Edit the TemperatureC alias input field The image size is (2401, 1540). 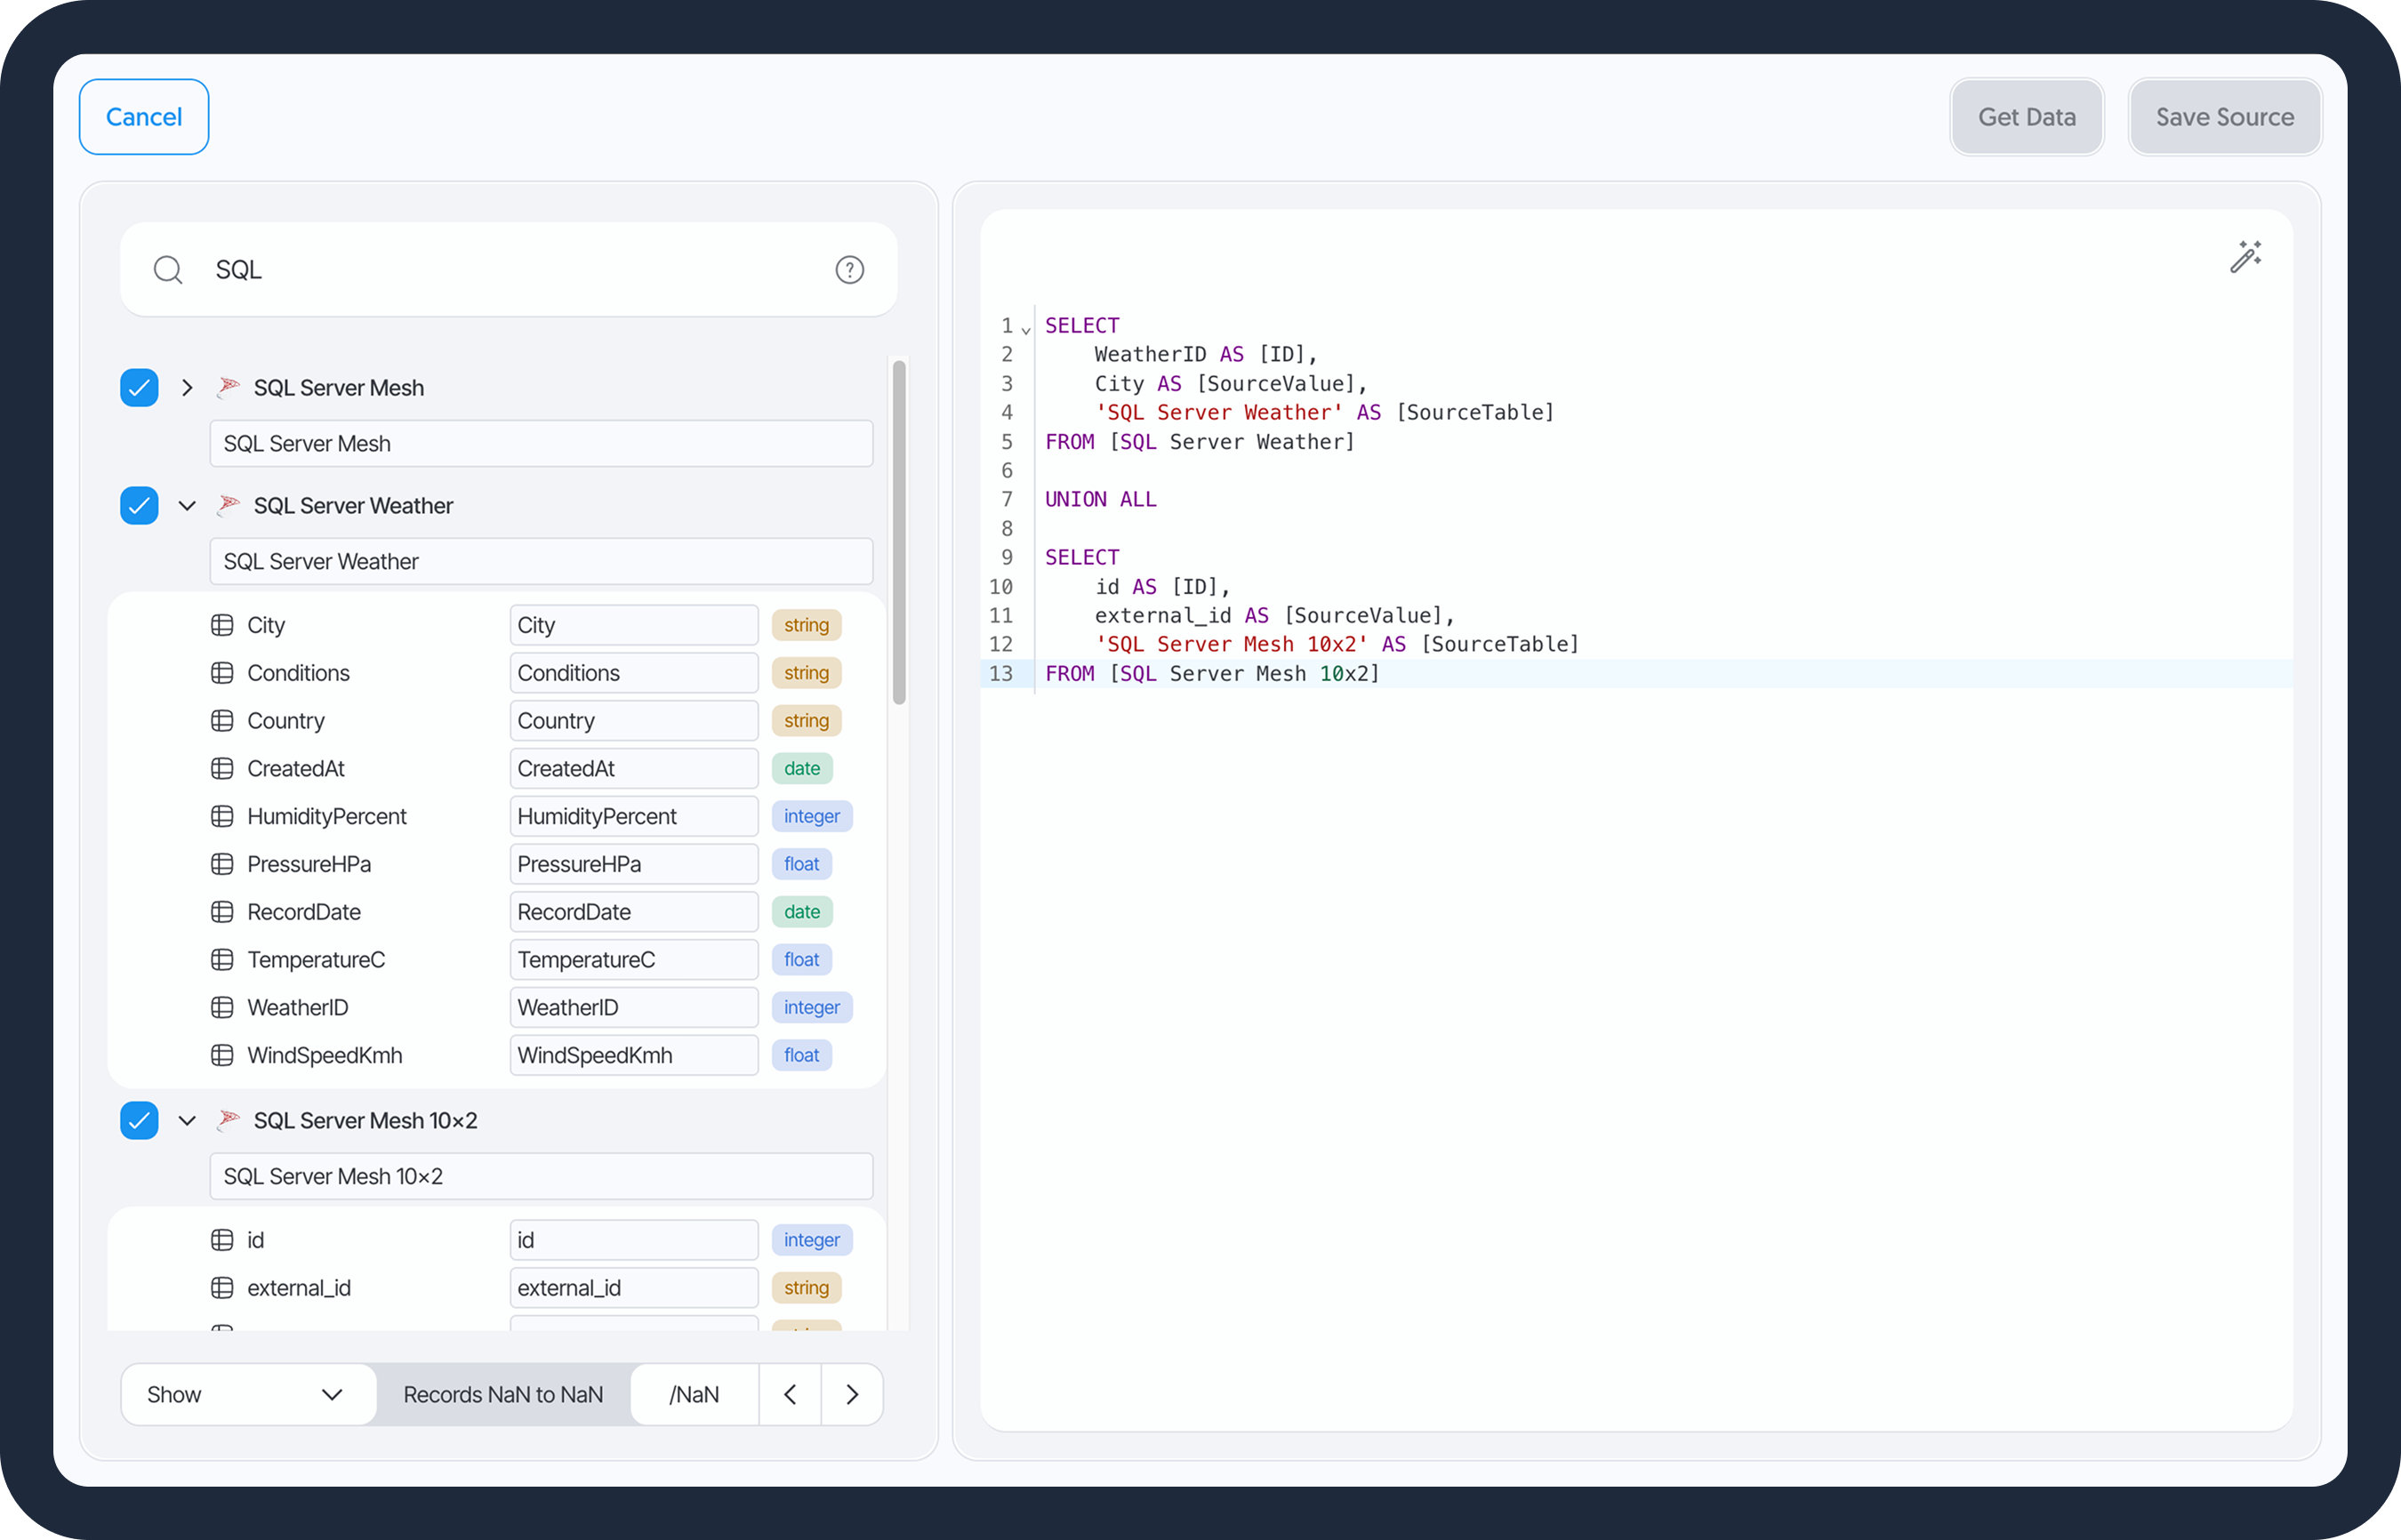[634, 960]
